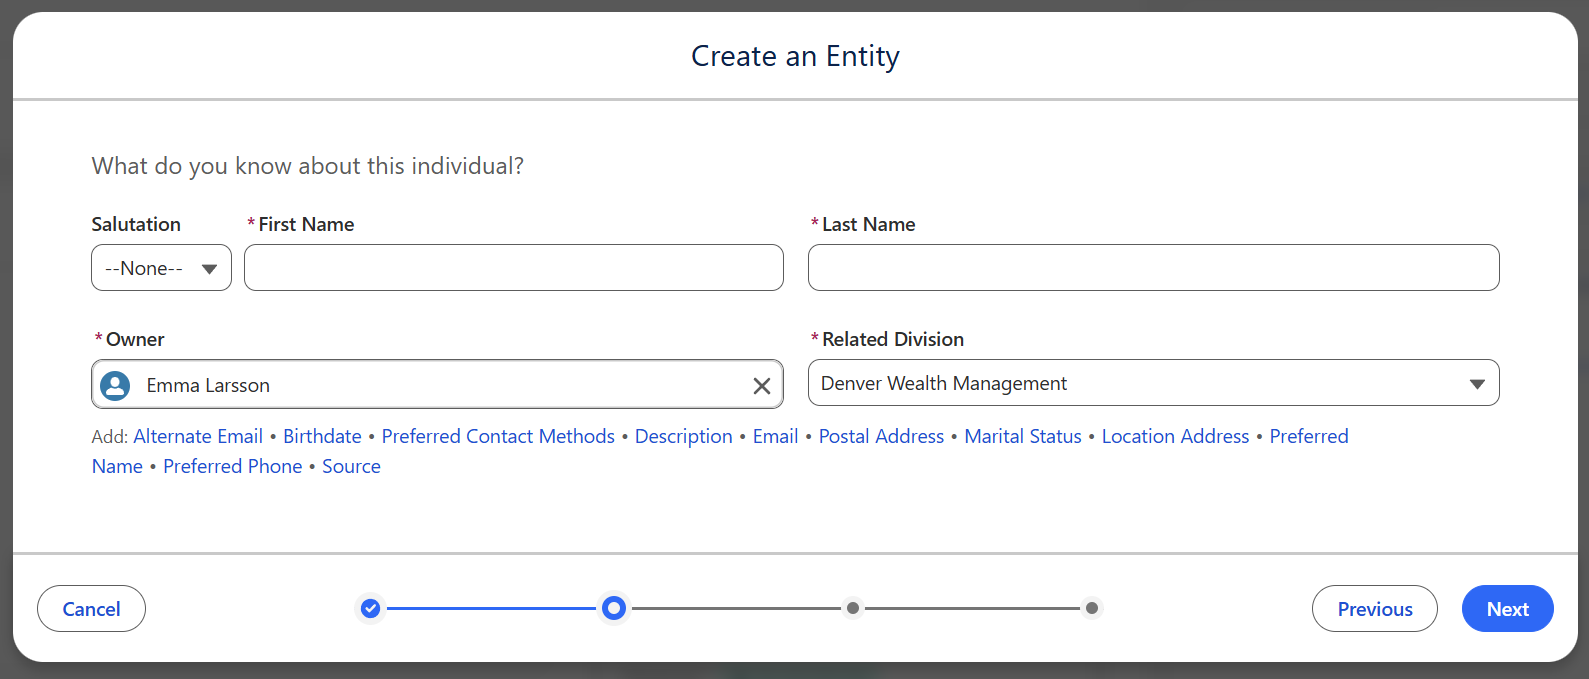The height and width of the screenshot is (679, 1589).
Task: Cancel the entity creation
Action: point(91,609)
